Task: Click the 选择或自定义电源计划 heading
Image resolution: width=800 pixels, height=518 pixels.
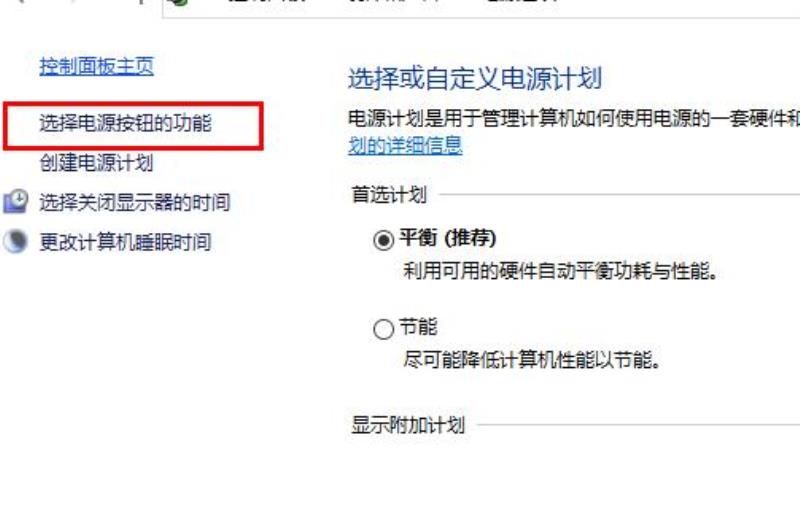Action: pyautogui.click(x=475, y=79)
